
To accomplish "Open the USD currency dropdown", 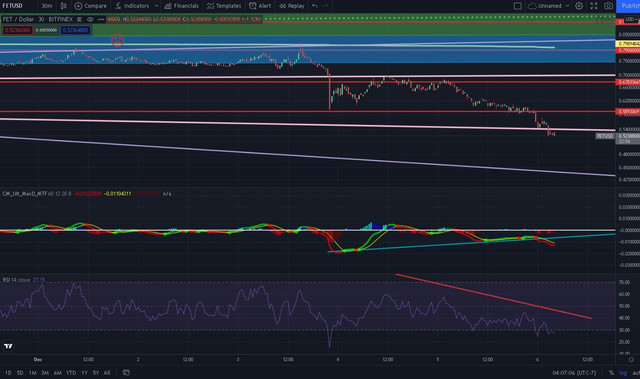I will point(631,19).
